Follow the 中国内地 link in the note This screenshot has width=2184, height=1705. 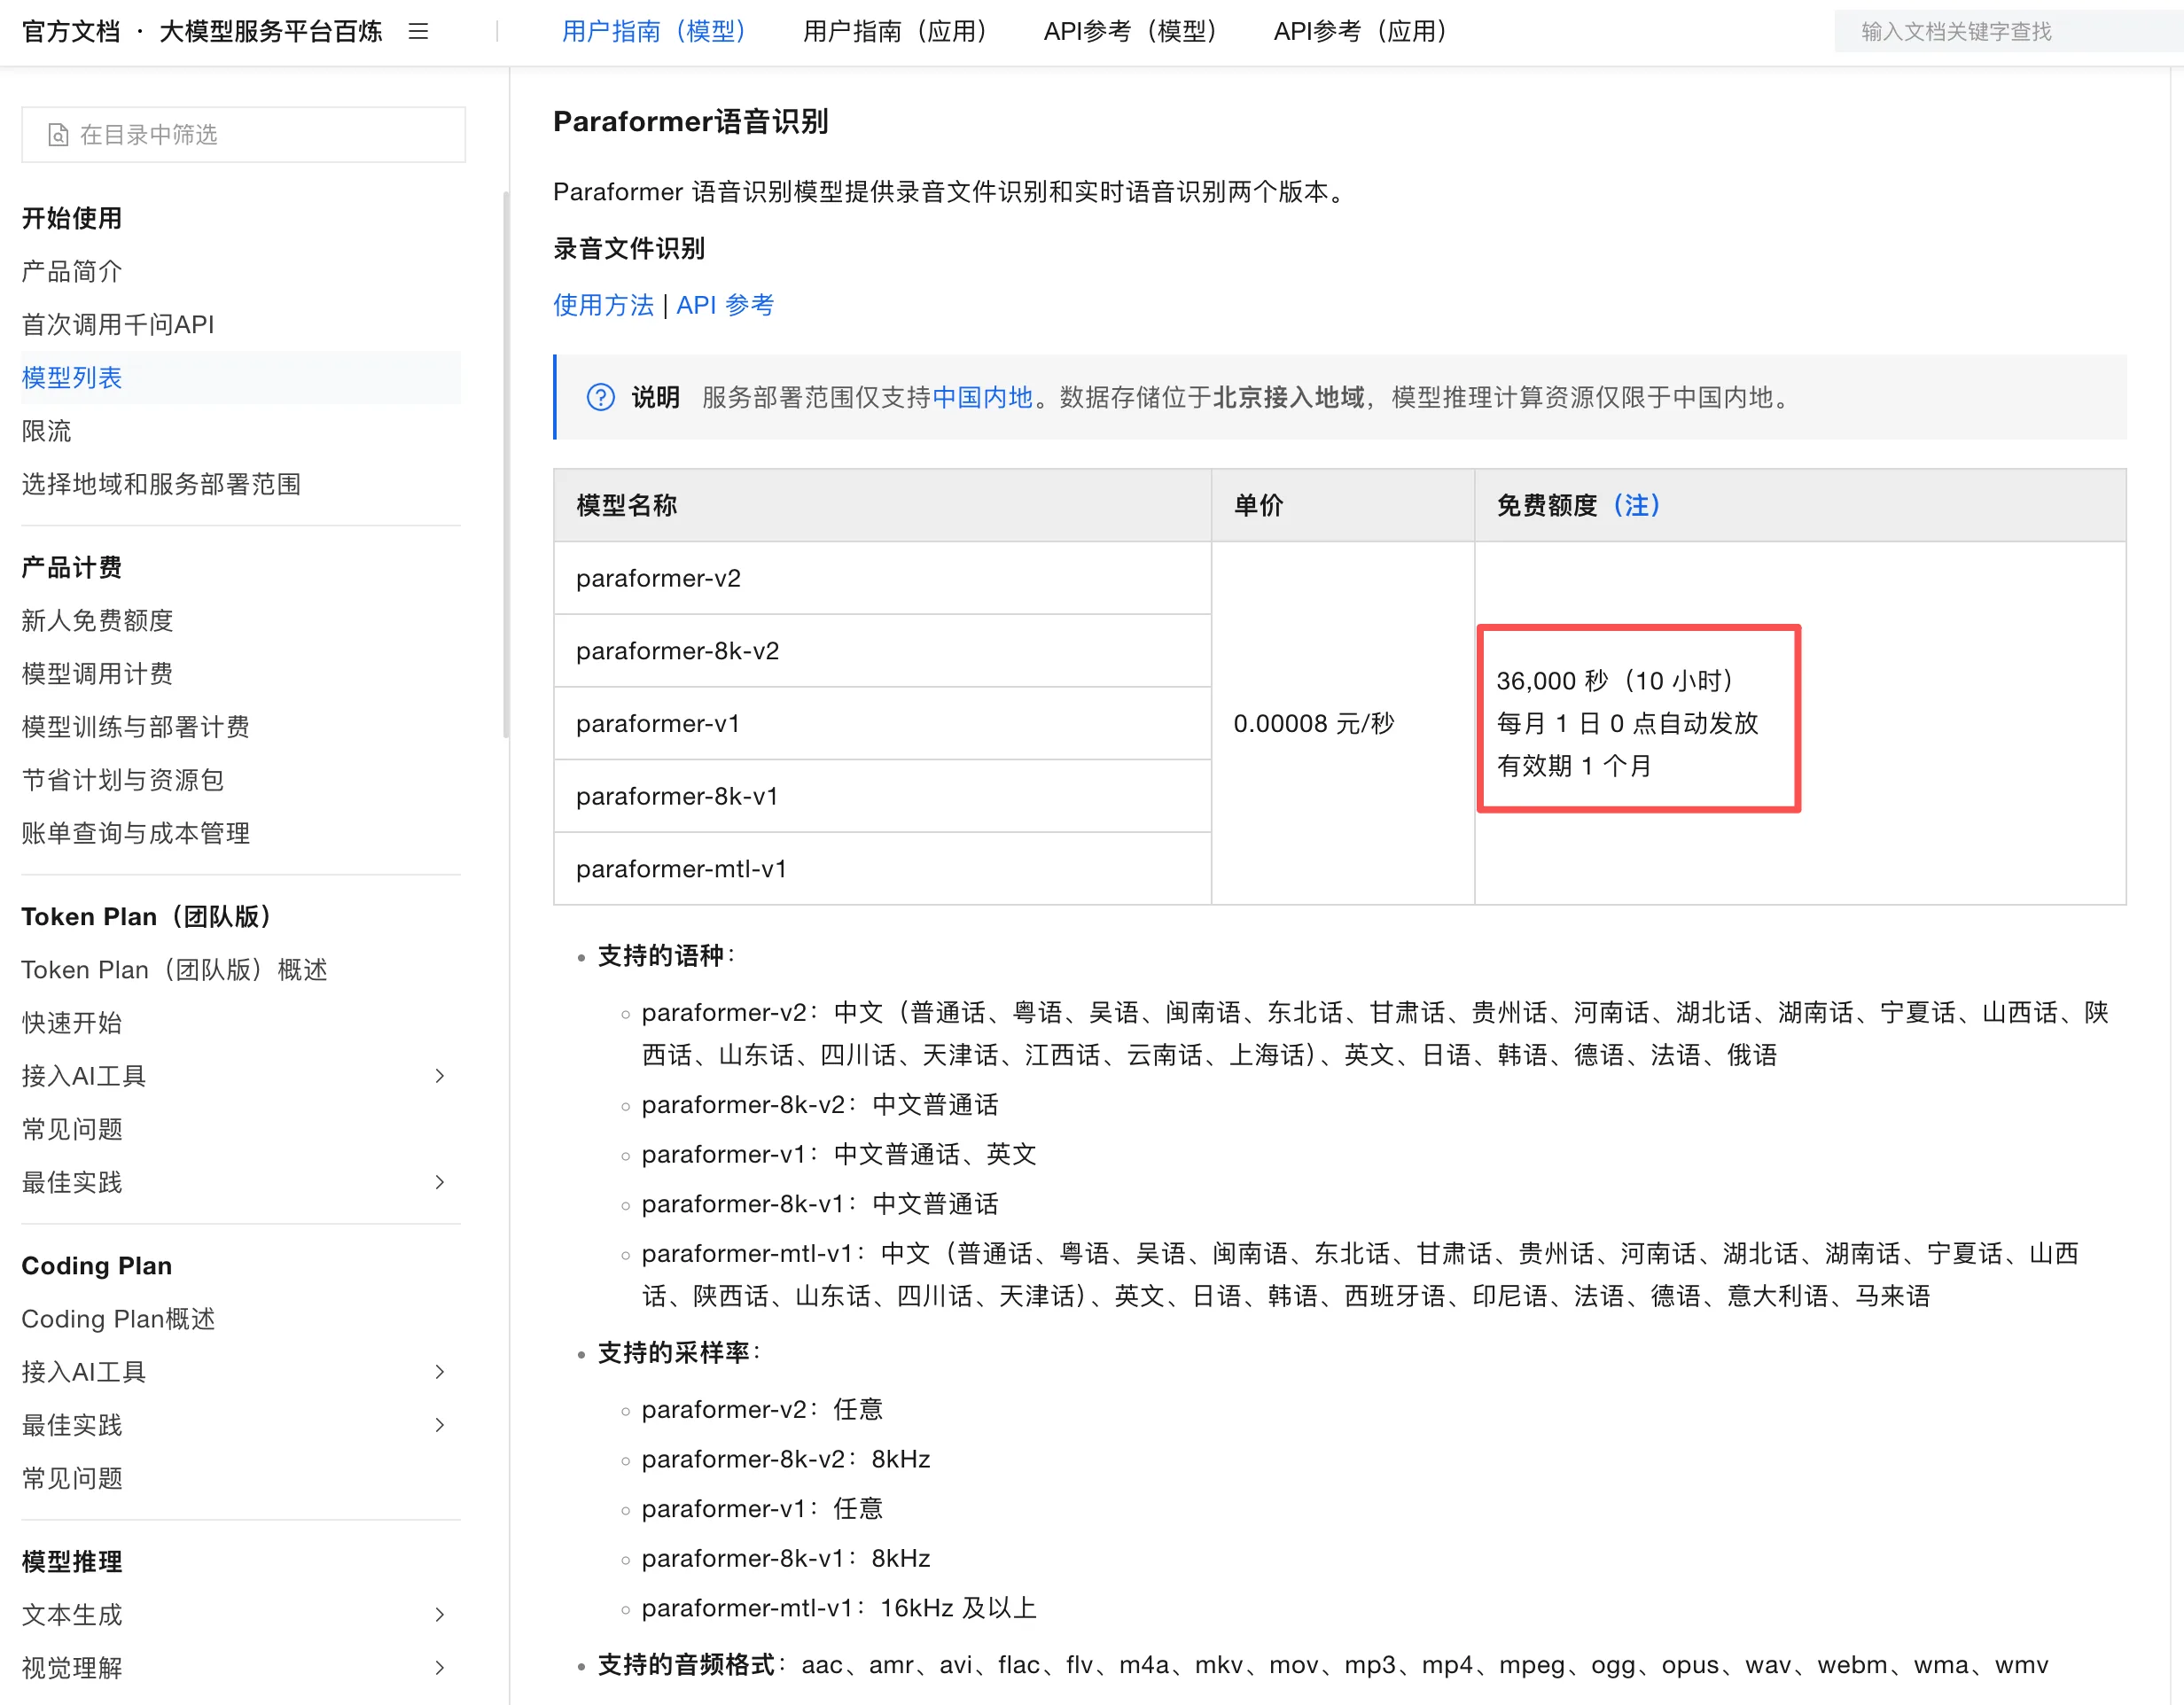(982, 398)
